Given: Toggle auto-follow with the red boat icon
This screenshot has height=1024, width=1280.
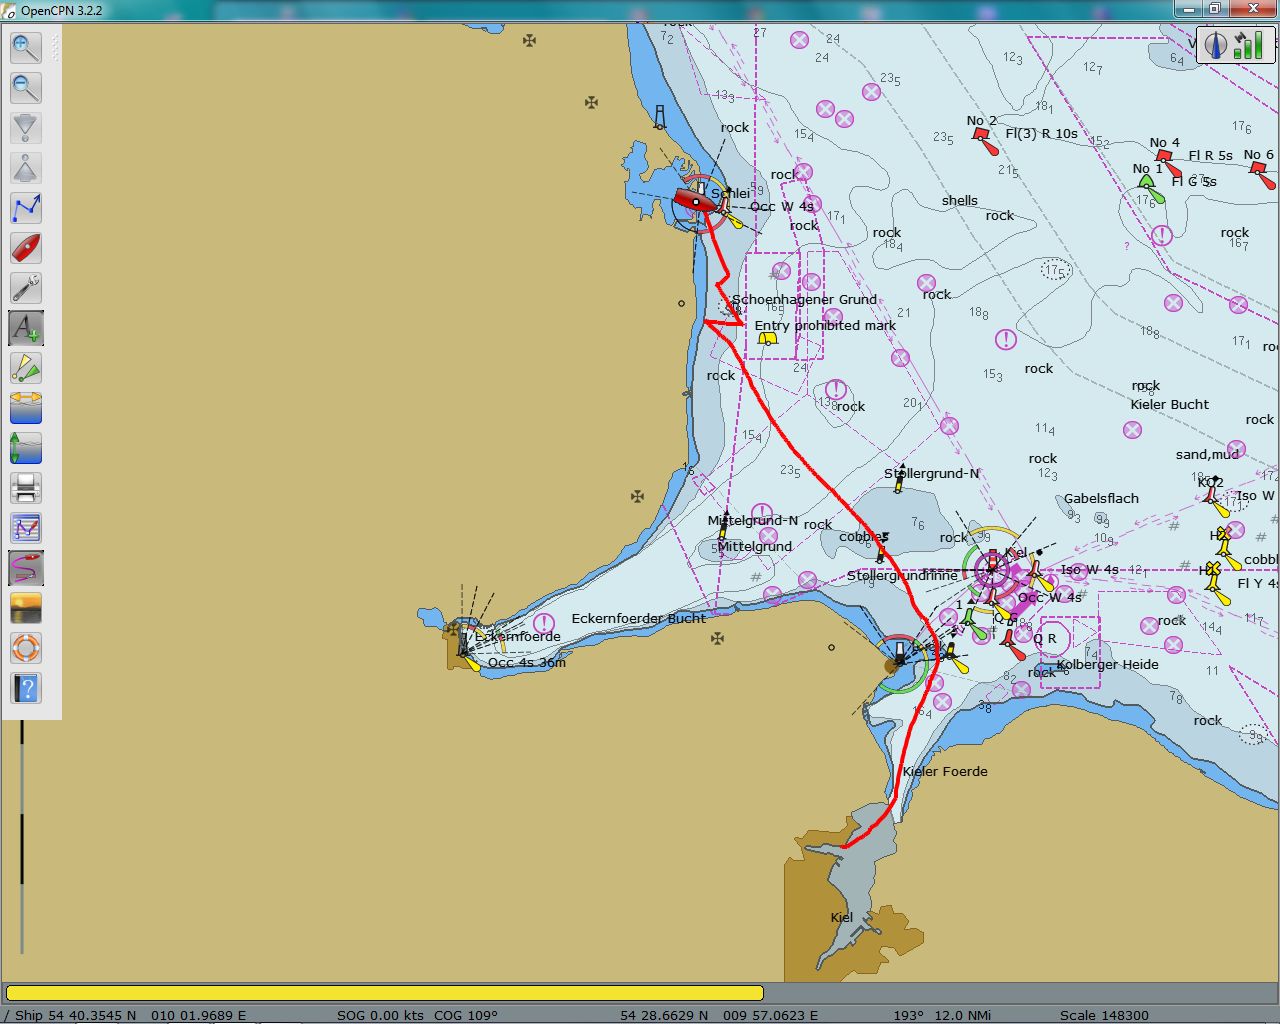Looking at the screenshot, I should (25, 248).
